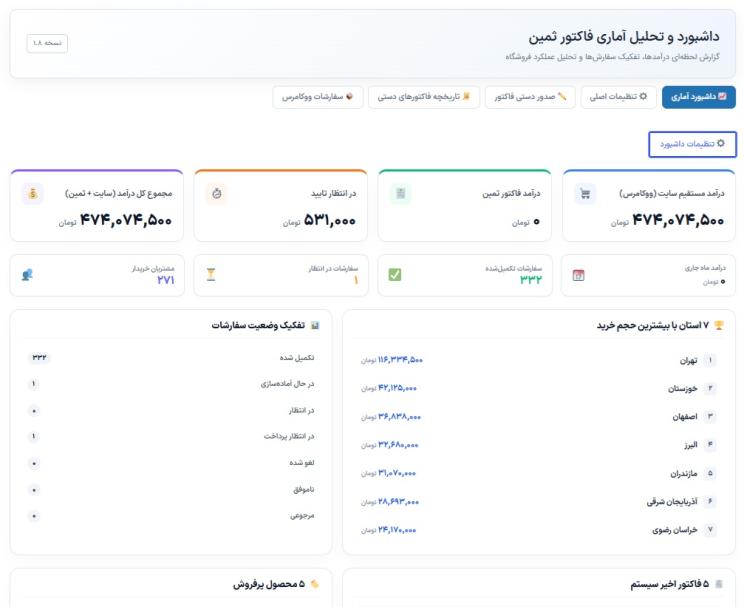Screen dimensions: 744x607
Task: Click the completed orders count ۳۳۲ in card
Action: click(530, 280)
